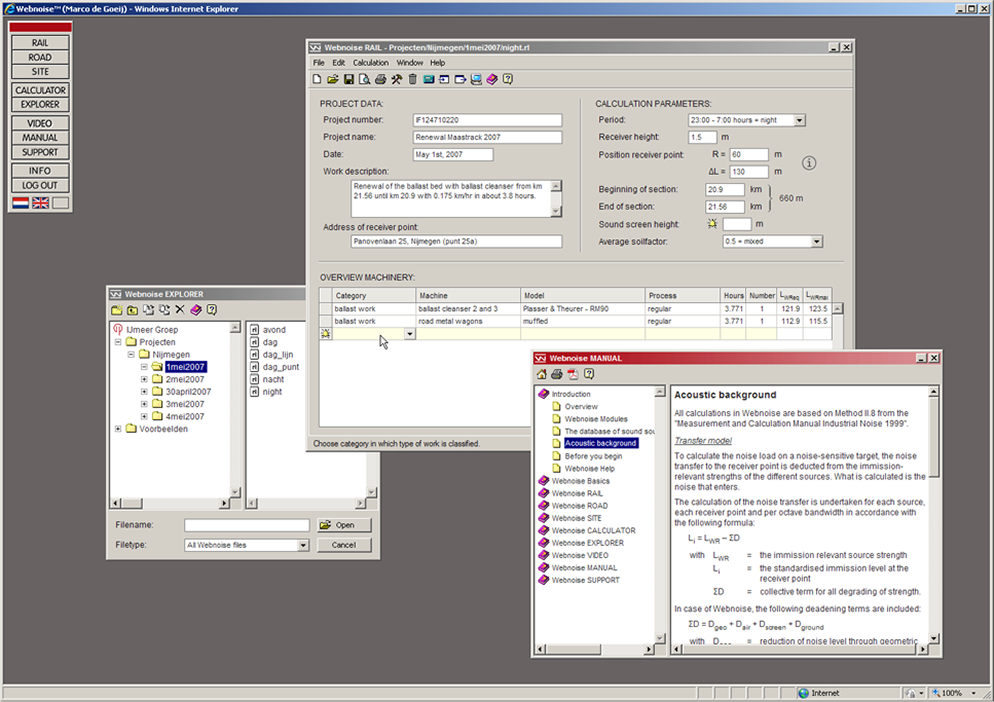Open Period dropdown in calculation parameters
This screenshot has width=994, height=702.
pyautogui.click(x=799, y=120)
